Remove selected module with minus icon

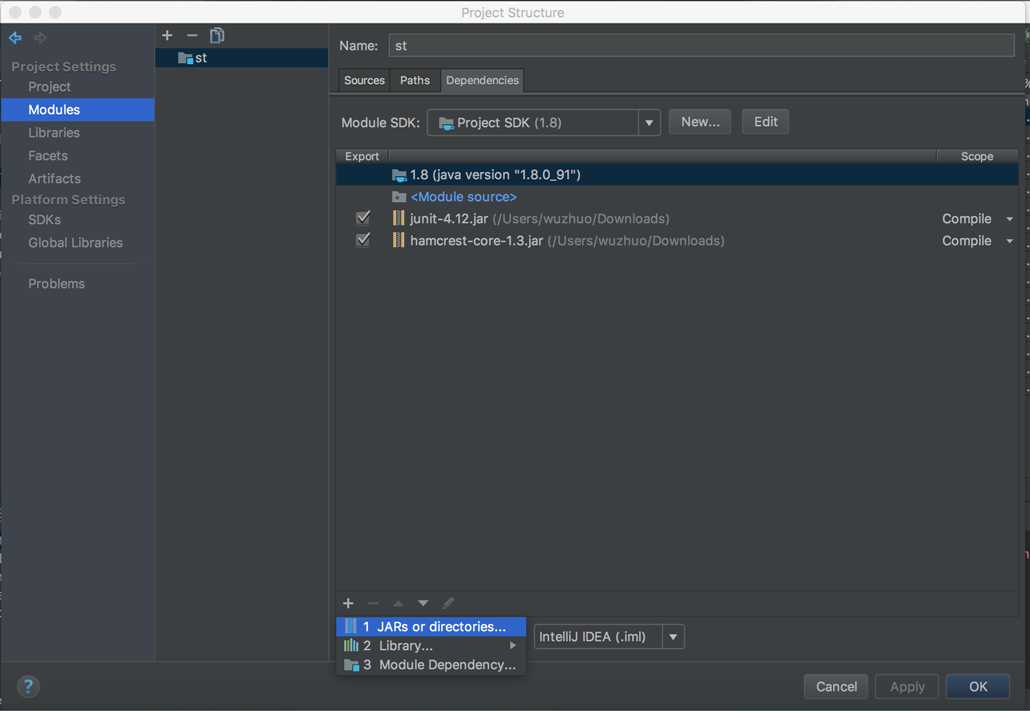pos(192,35)
